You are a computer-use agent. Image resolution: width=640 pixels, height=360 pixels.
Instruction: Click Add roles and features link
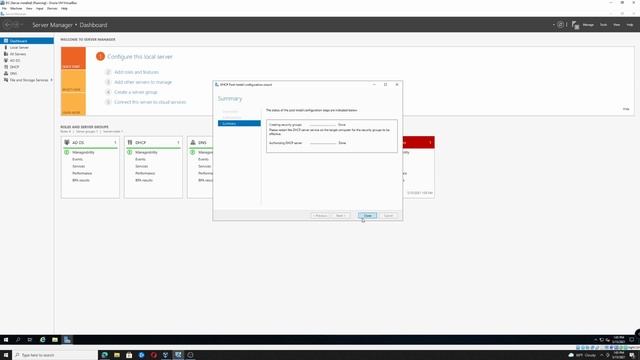pos(136,72)
